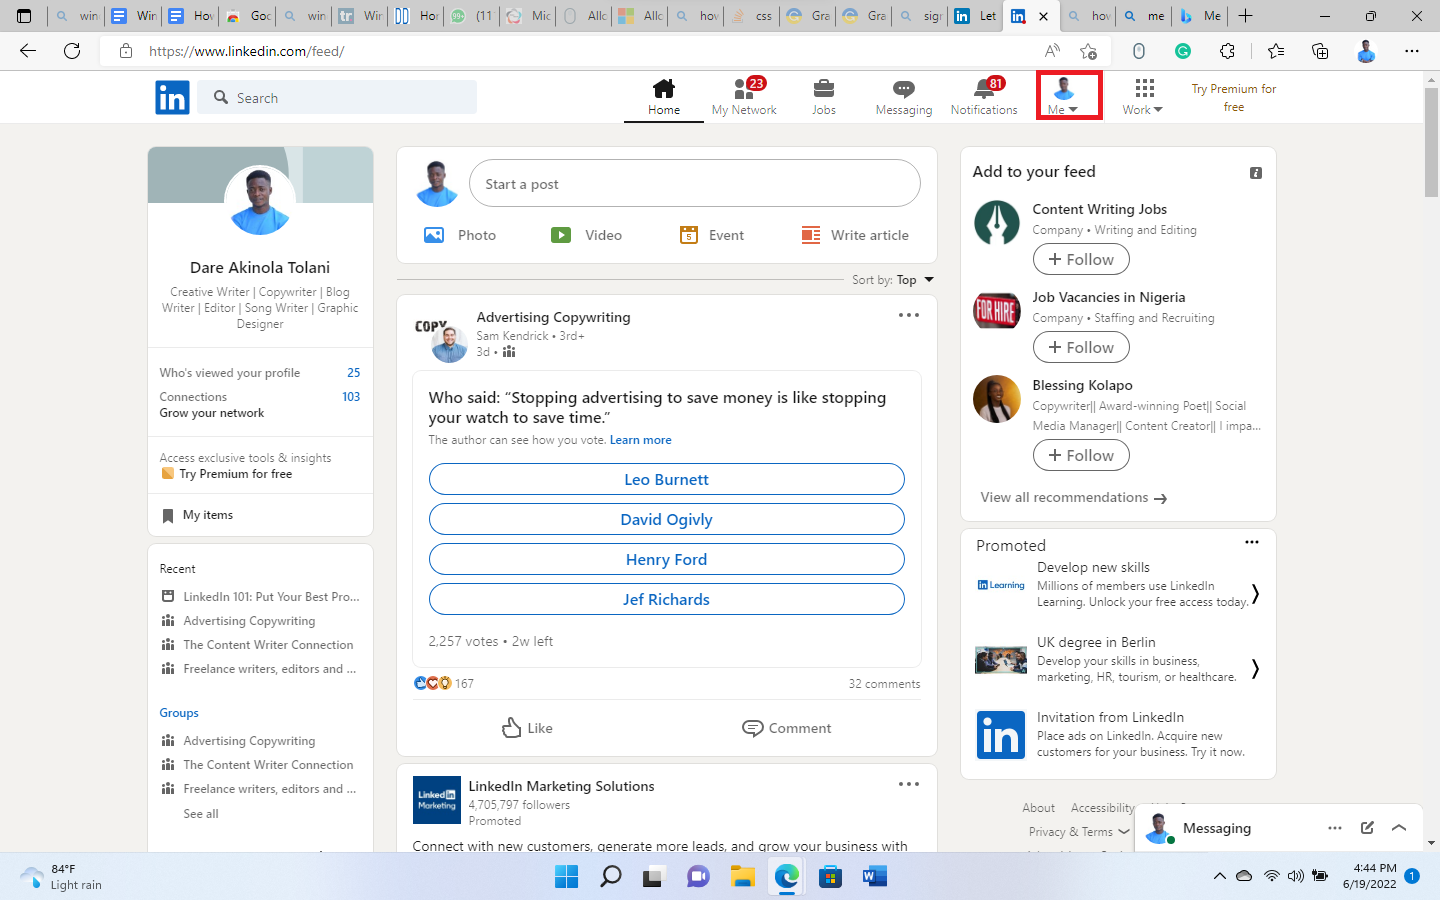The height and width of the screenshot is (900, 1440).
Task: Open a new browser tab
Action: 1245,16
